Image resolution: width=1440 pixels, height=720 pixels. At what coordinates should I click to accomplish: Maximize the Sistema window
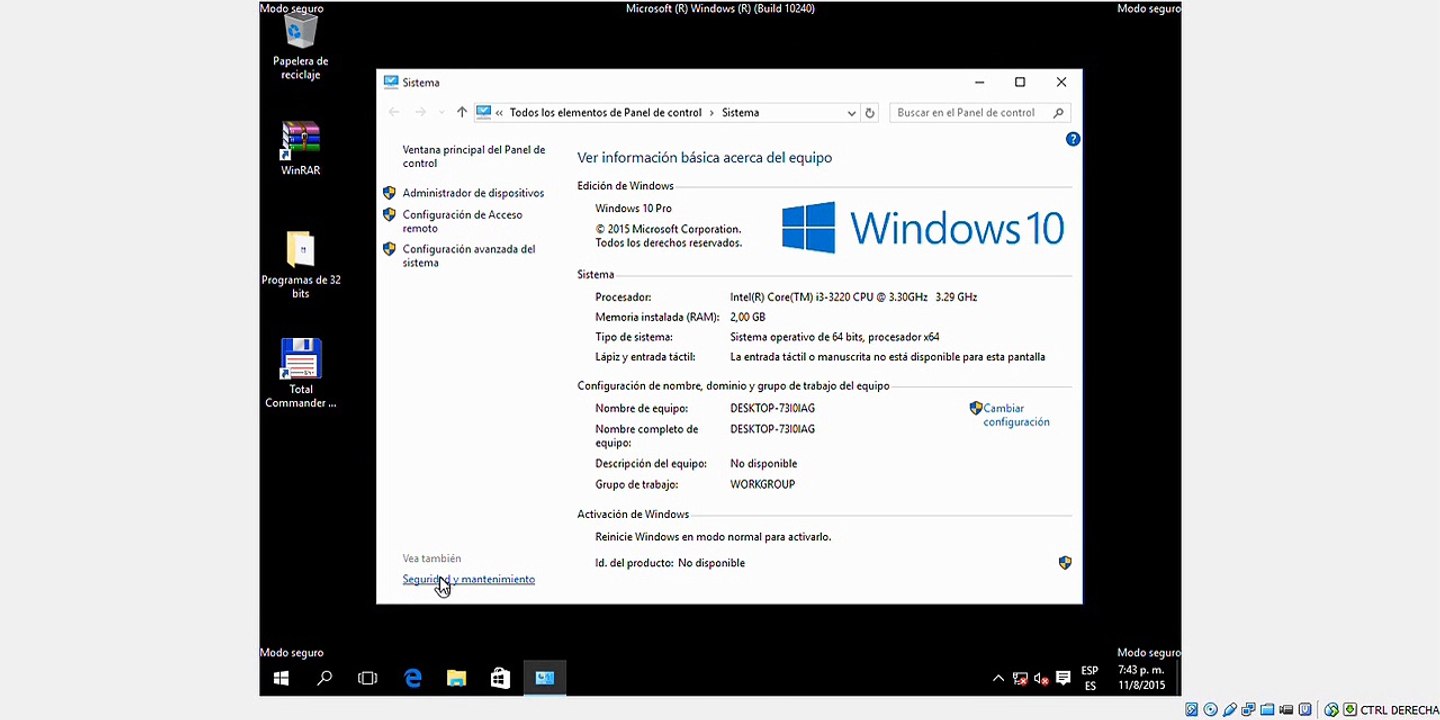click(x=1020, y=82)
